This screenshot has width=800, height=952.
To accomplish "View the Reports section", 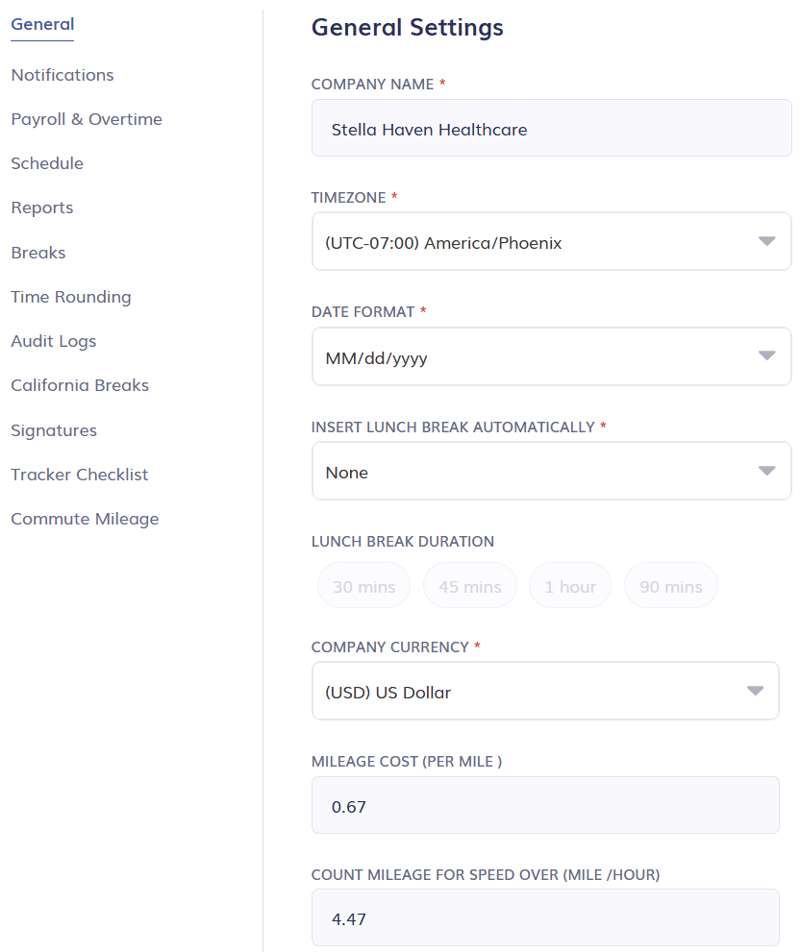I will tap(42, 208).
